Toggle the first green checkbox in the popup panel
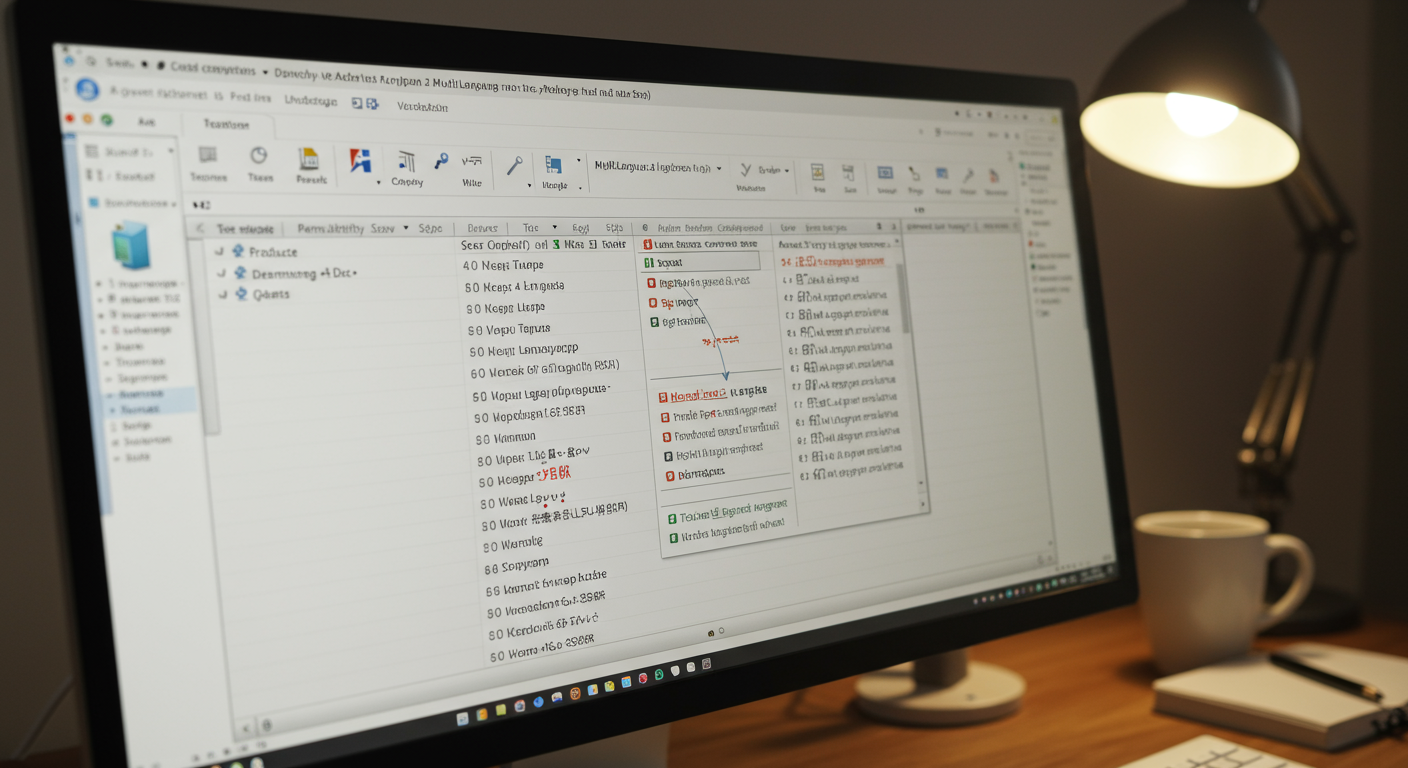This screenshot has width=1408, height=768. click(x=649, y=263)
